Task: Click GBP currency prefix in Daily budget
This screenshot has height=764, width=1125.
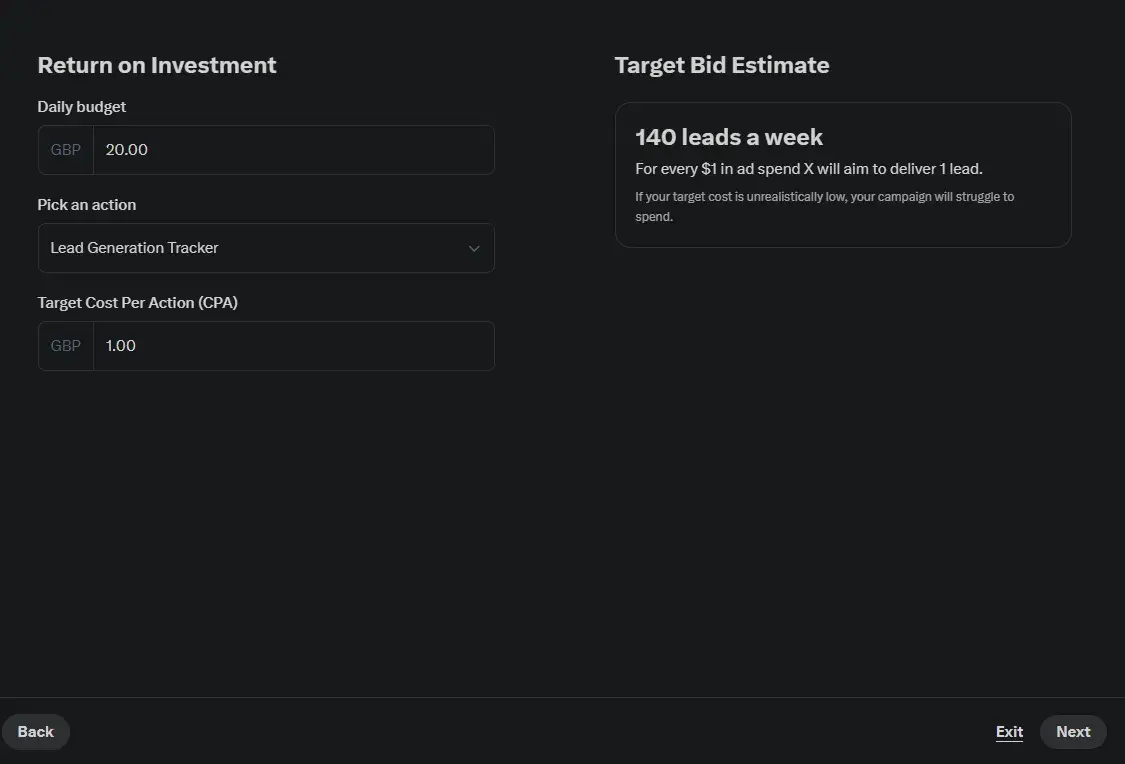Action: click(66, 150)
